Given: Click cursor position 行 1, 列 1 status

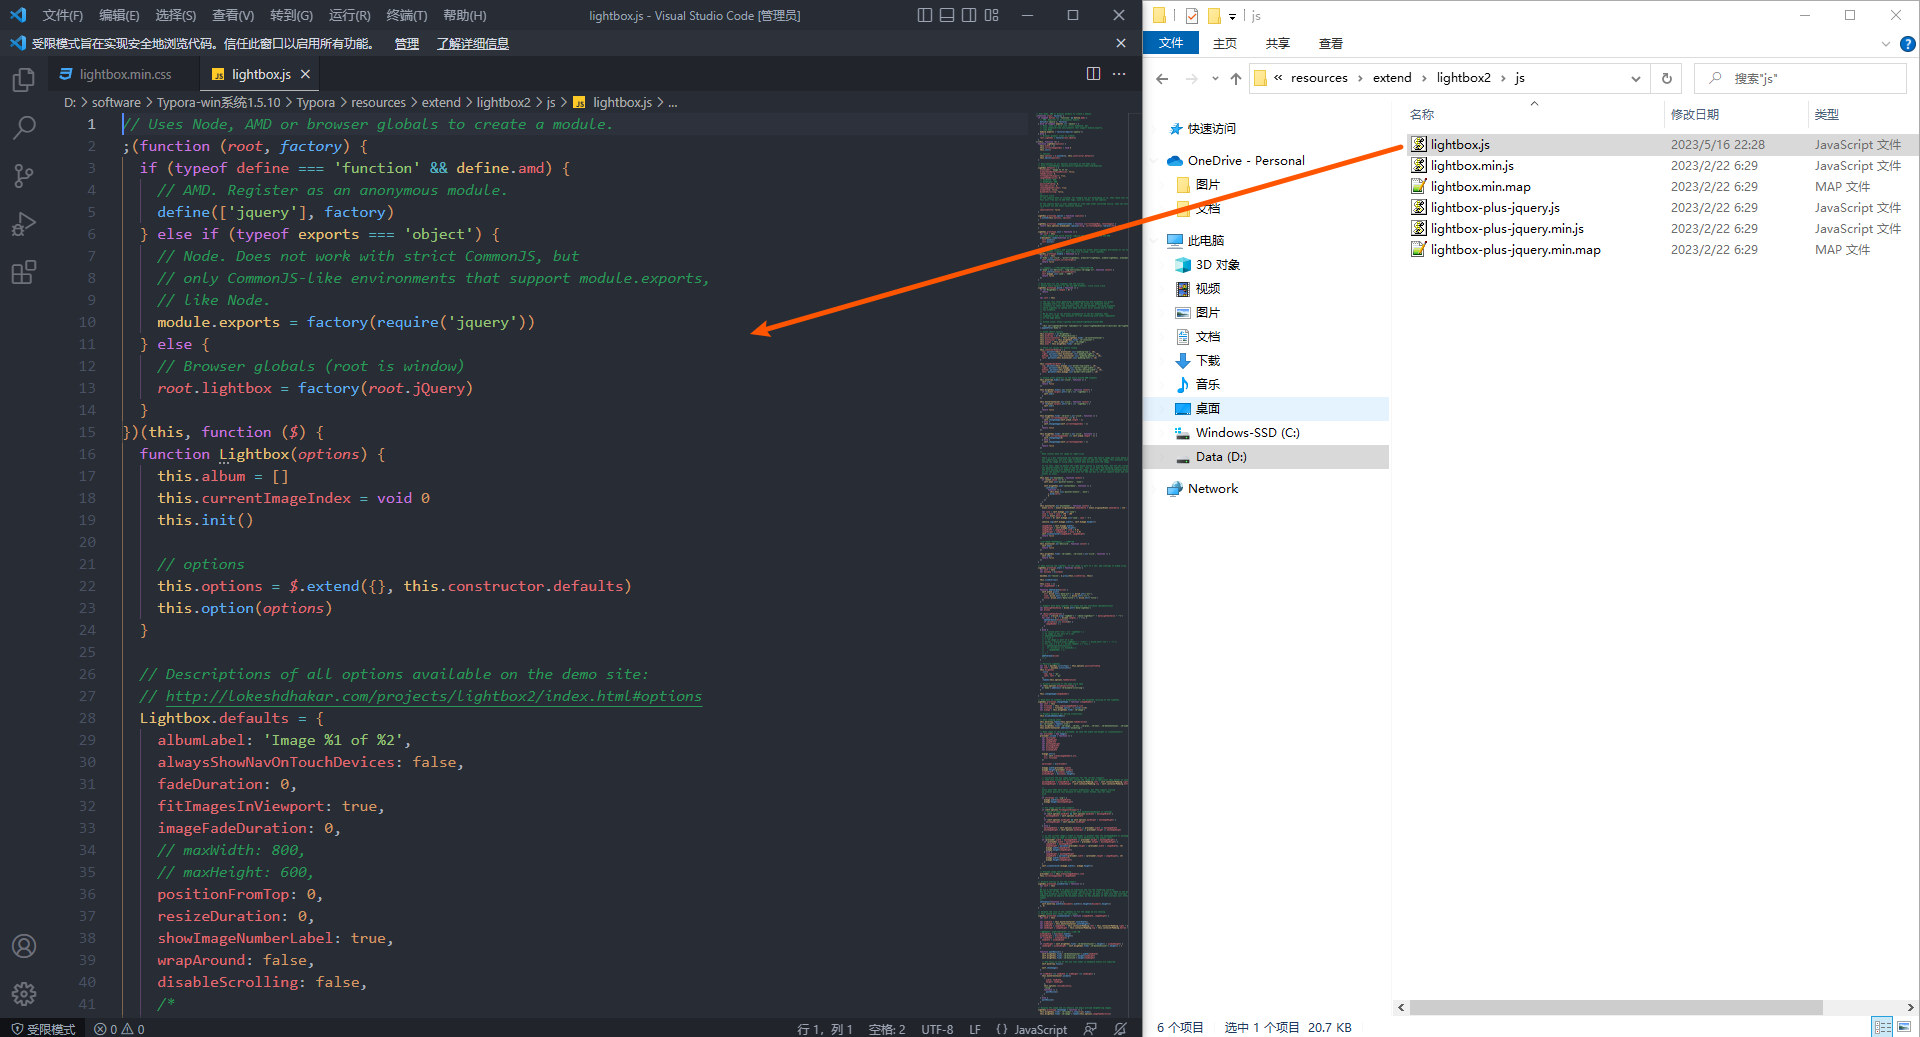Looking at the screenshot, I should click(x=824, y=1029).
